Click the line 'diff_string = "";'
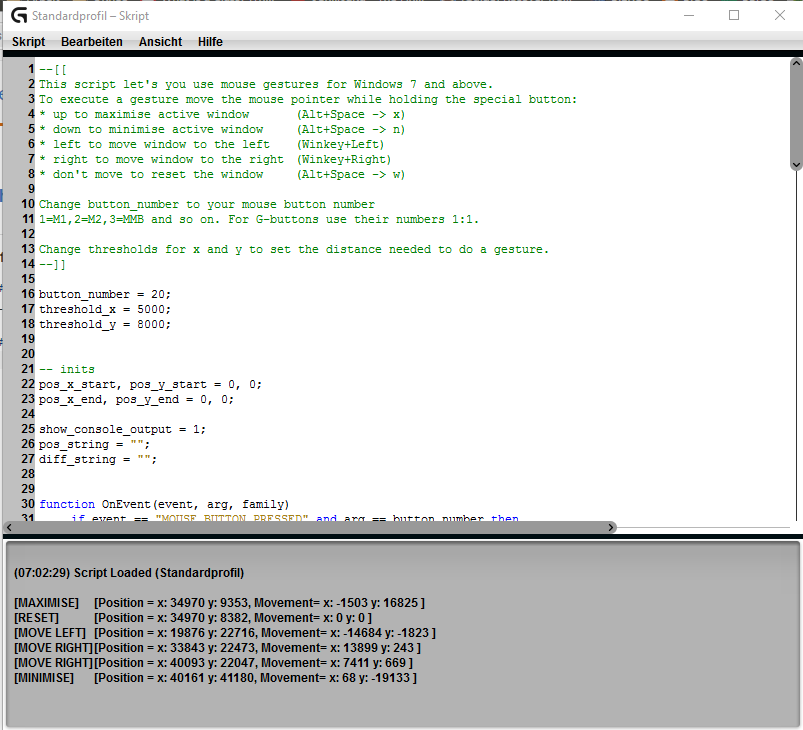 coord(98,459)
